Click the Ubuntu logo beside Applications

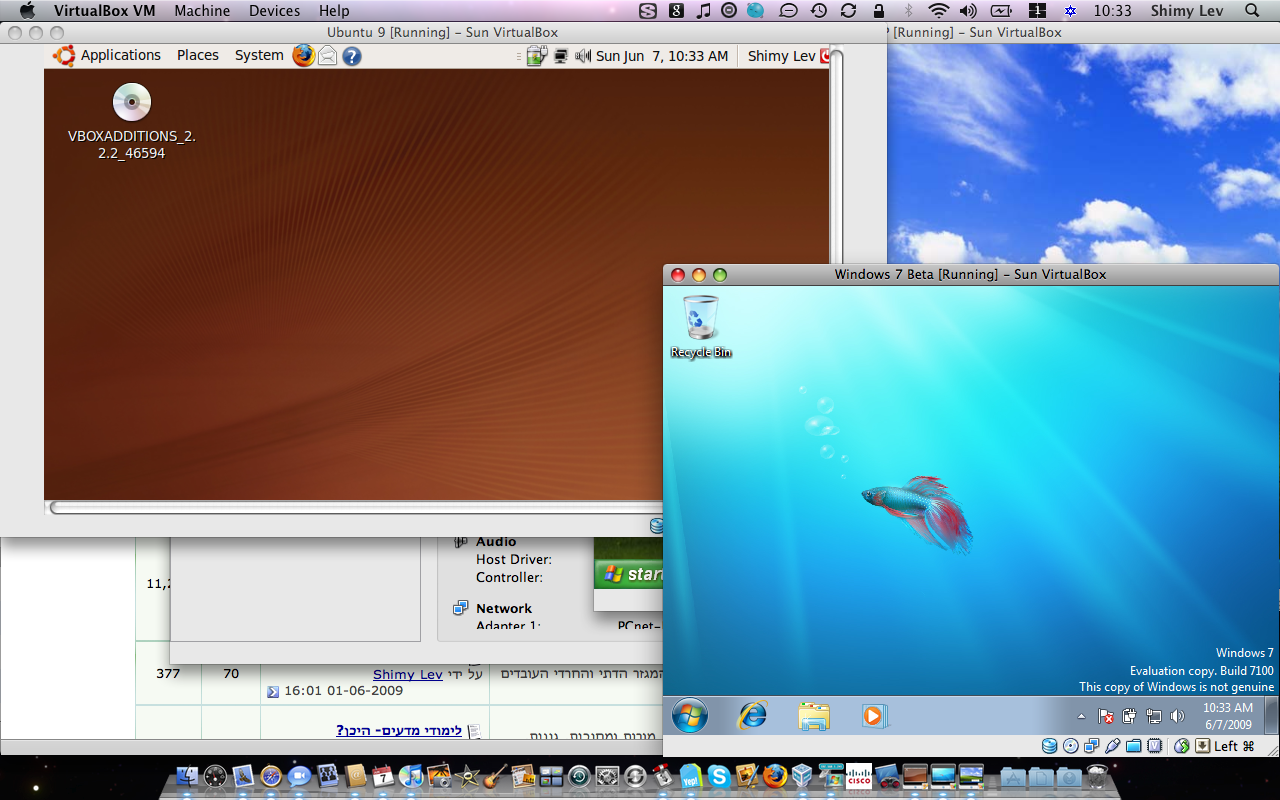tap(64, 56)
